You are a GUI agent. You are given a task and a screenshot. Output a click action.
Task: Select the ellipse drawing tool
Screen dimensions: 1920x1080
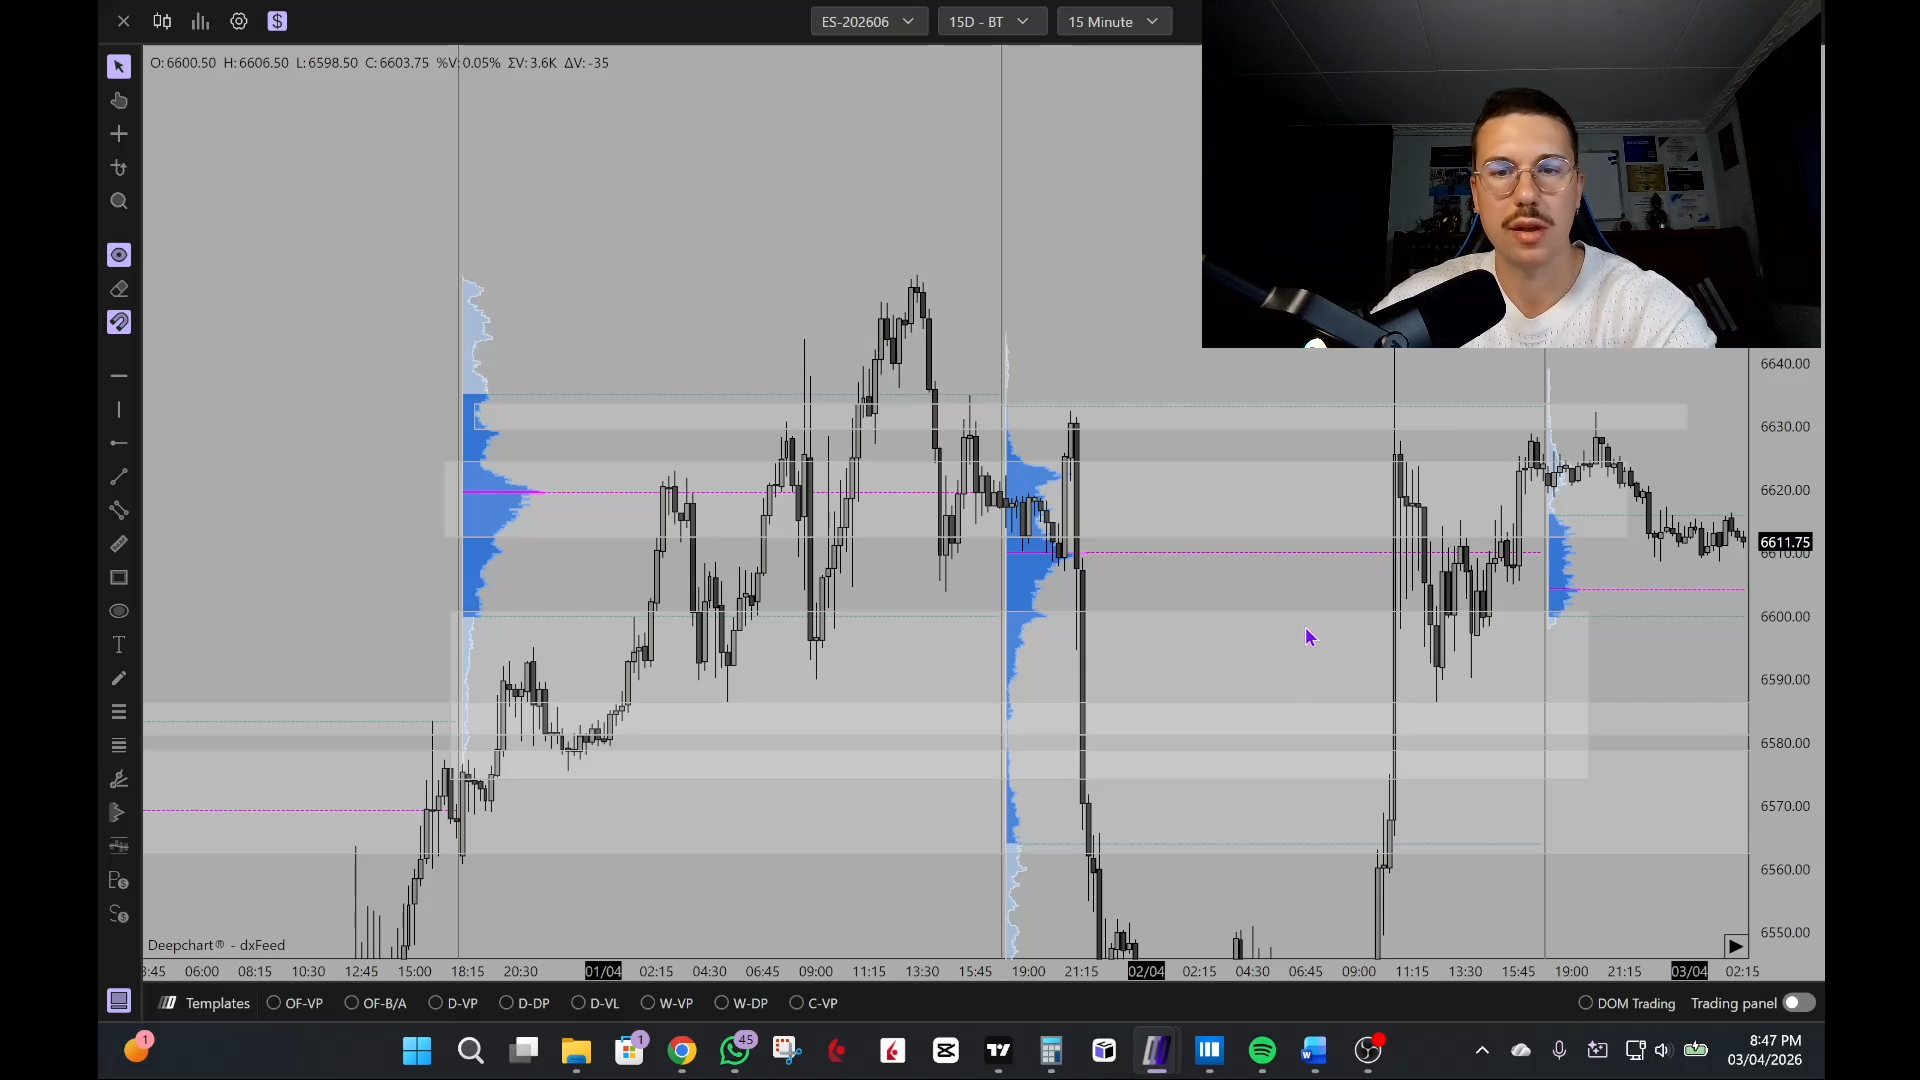(119, 611)
